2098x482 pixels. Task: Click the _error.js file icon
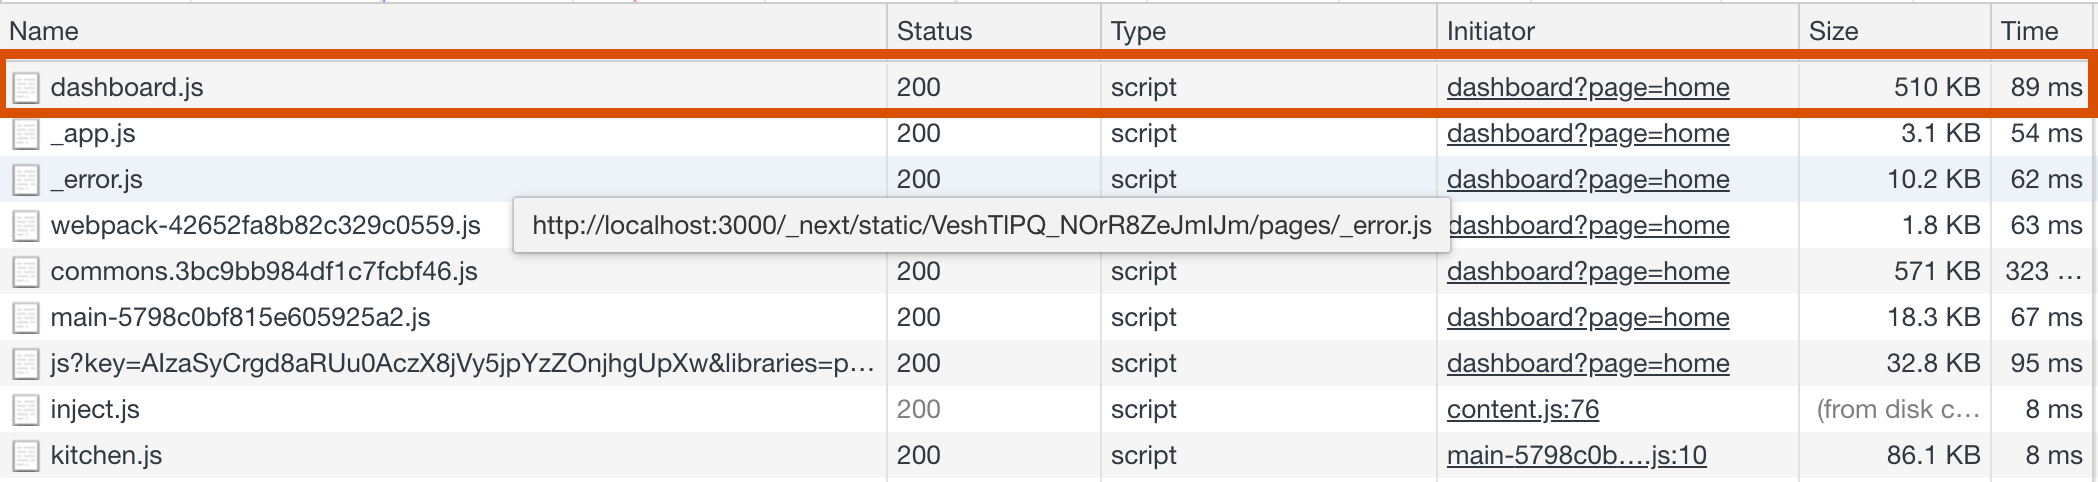tap(26, 179)
